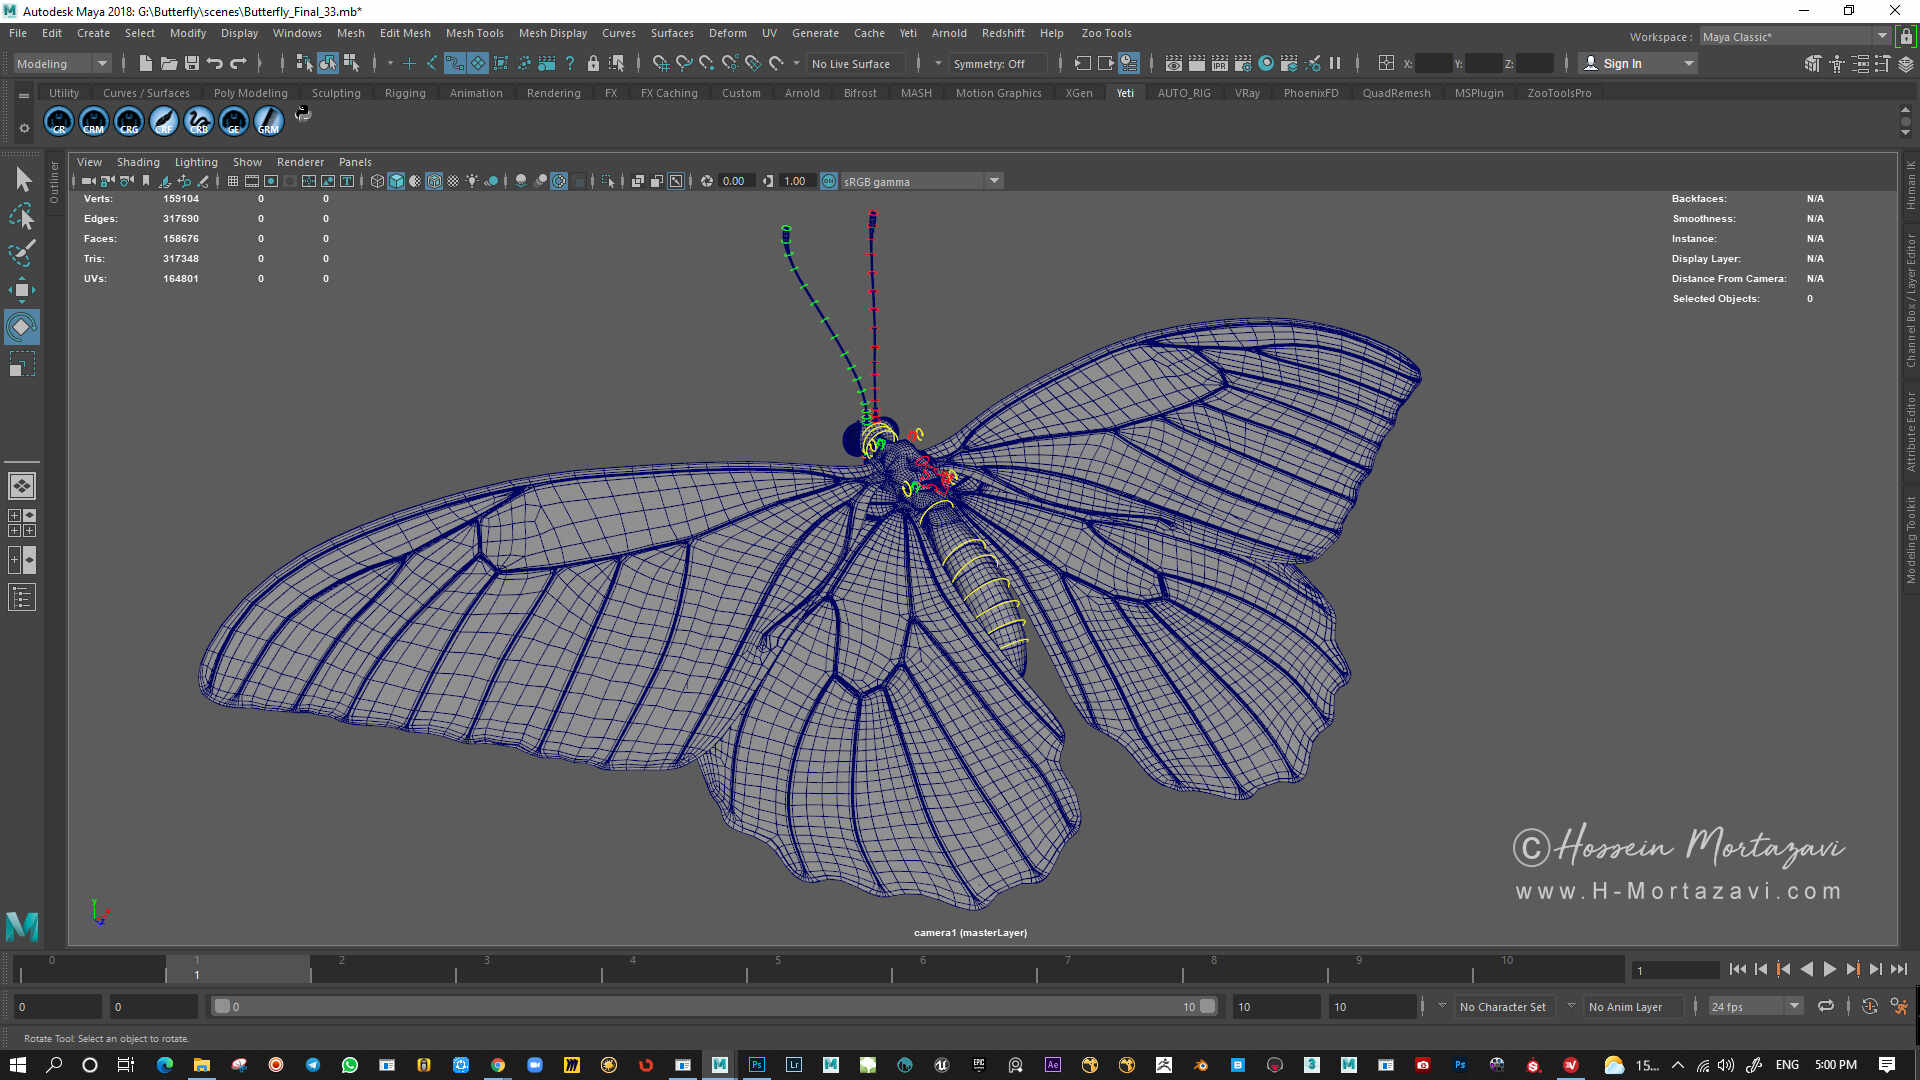This screenshot has width=1920, height=1080.
Task: Toggle use all lights bulb icon
Action: [x=472, y=181]
